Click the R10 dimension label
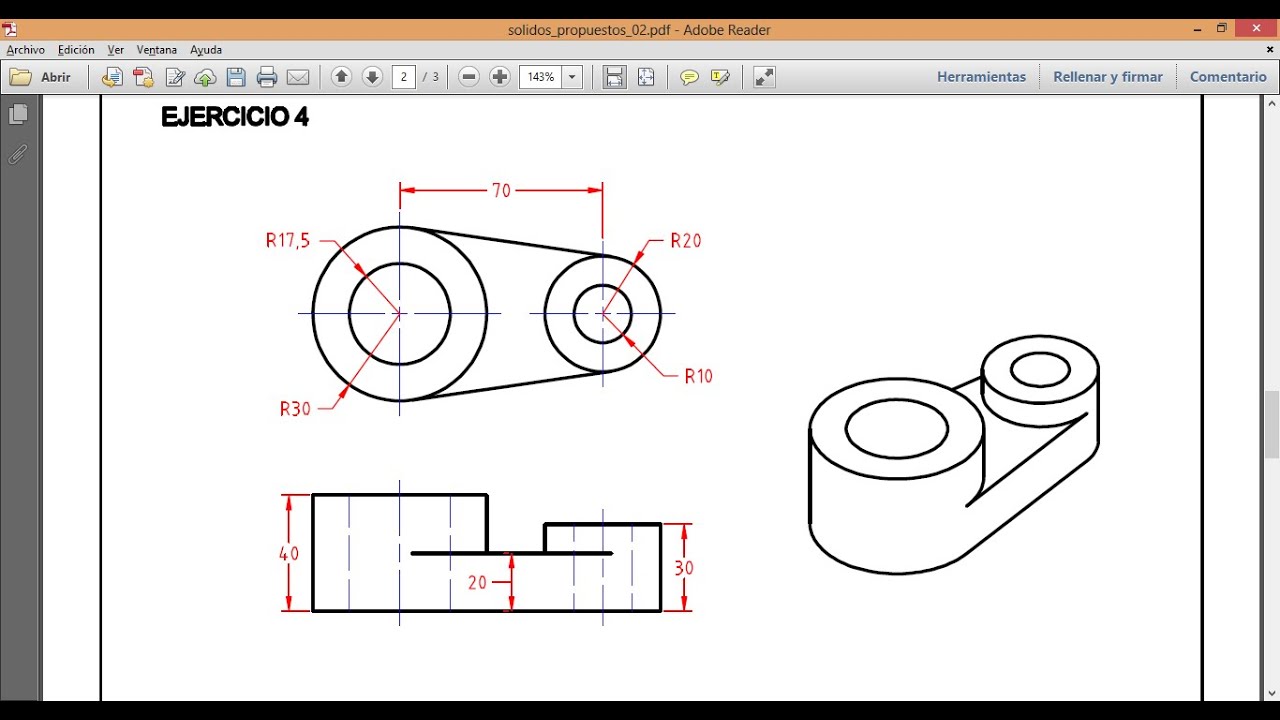 tap(698, 376)
